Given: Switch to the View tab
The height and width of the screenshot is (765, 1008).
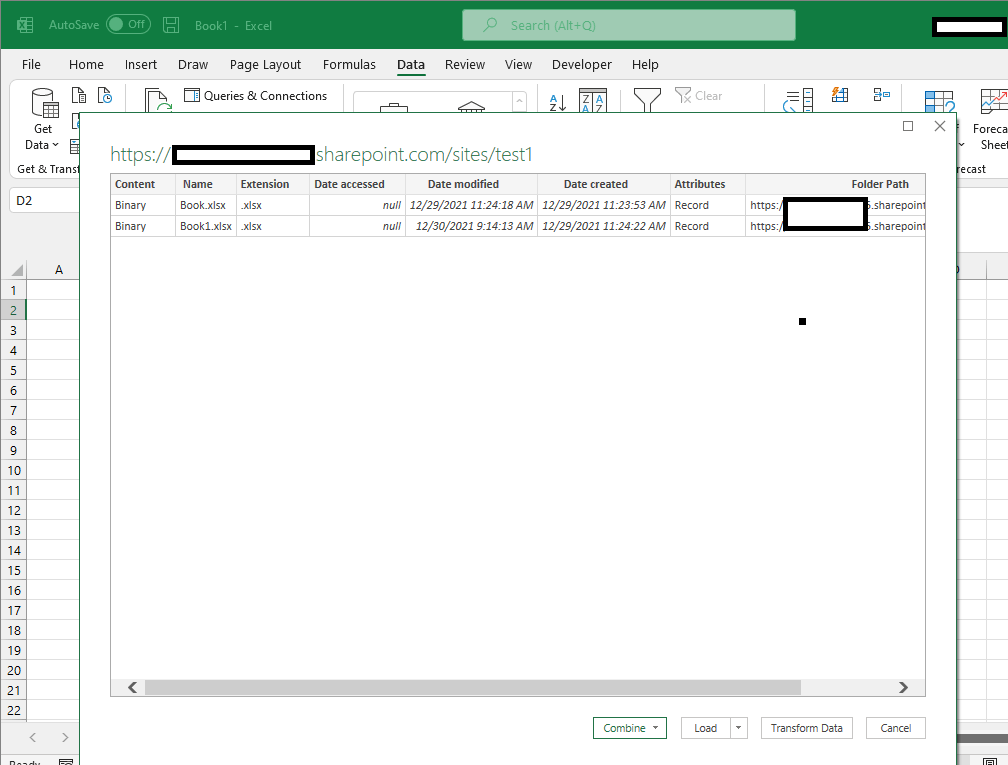Looking at the screenshot, I should 518,64.
